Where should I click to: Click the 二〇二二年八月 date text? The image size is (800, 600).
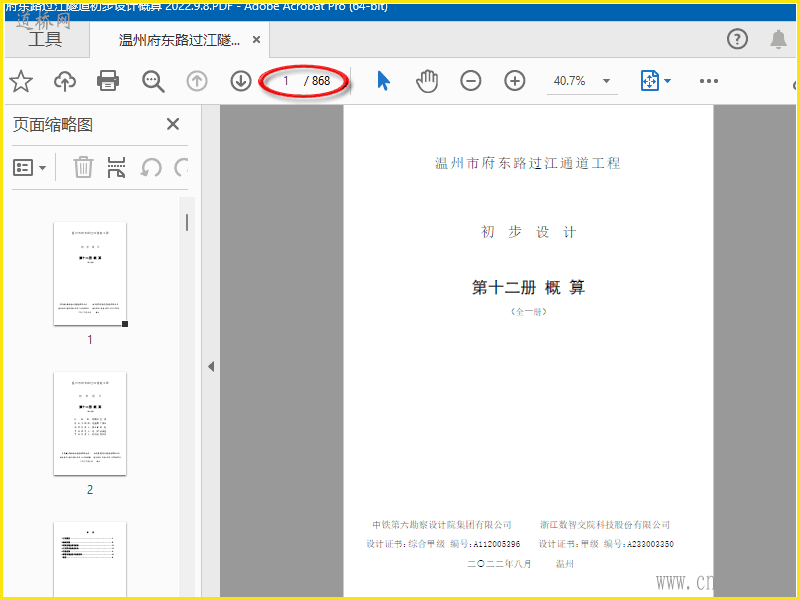(499, 564)
